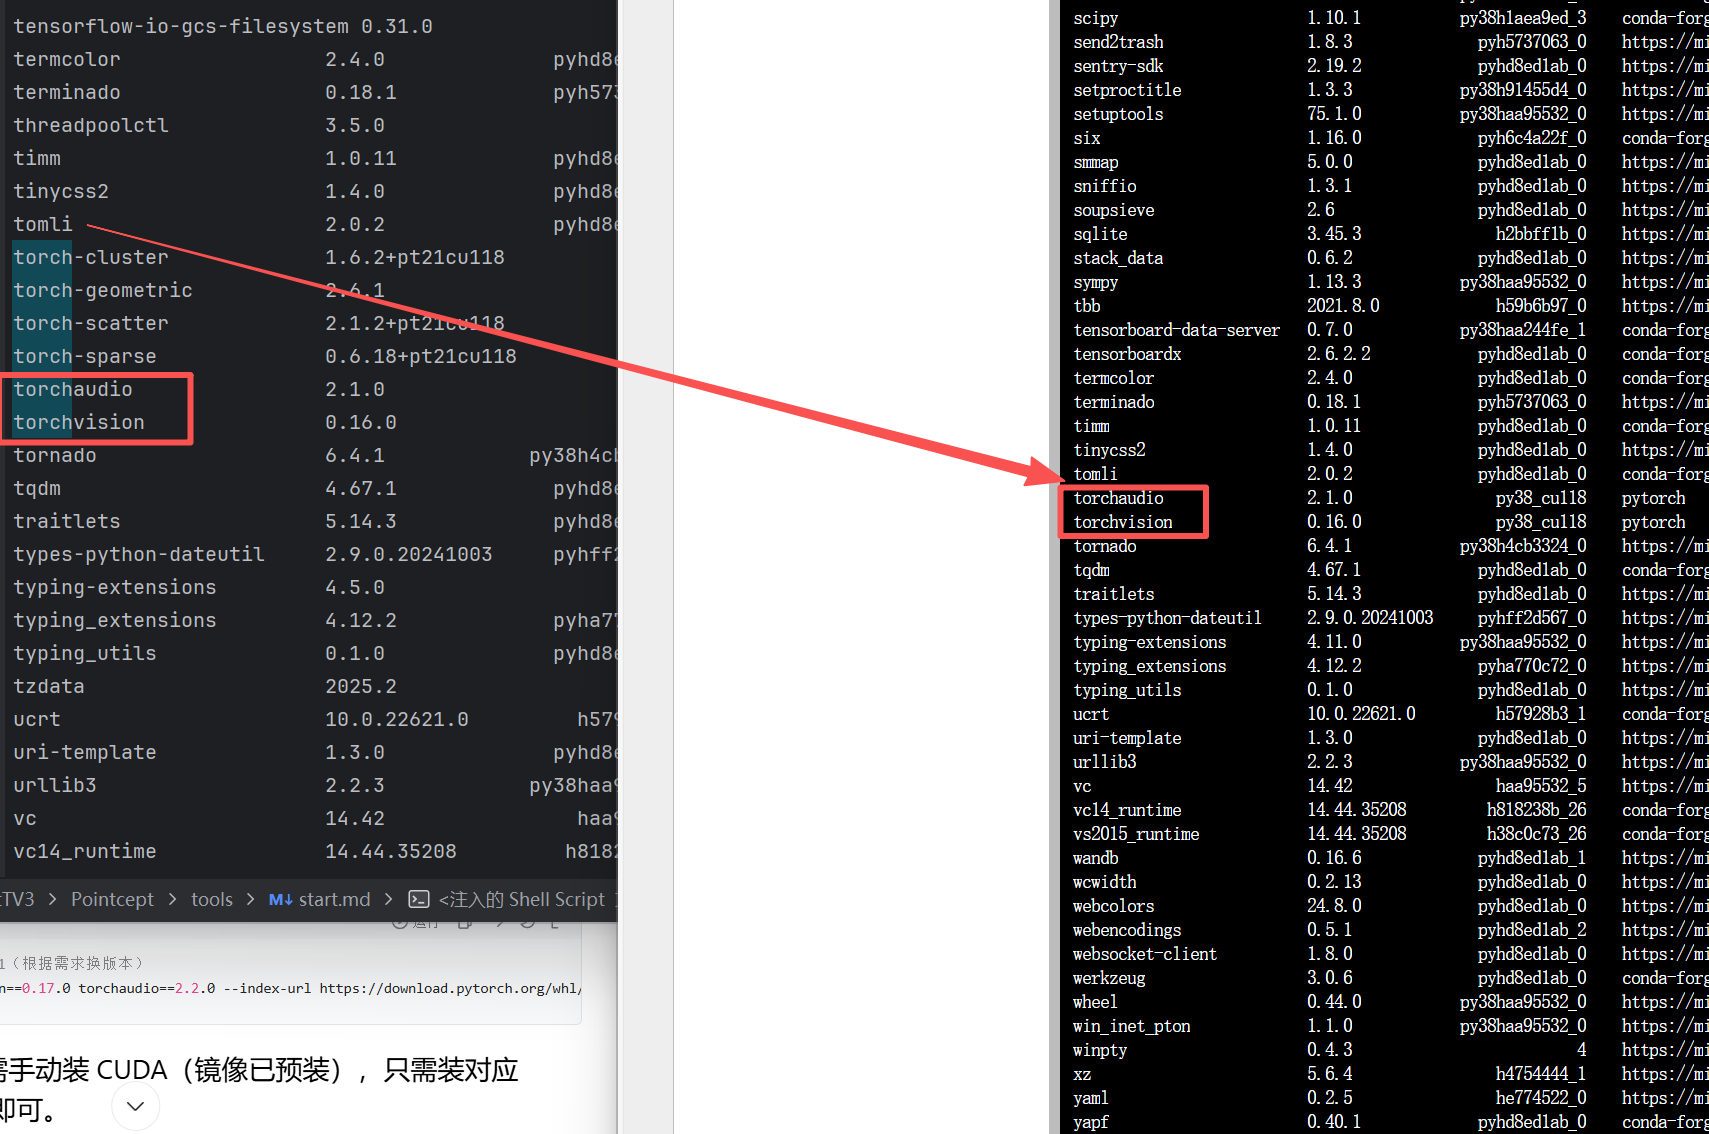Expand the collapsed section using the circular chevron
The width and height of the screenshot is (1709, 1134).
point(135,1106)
